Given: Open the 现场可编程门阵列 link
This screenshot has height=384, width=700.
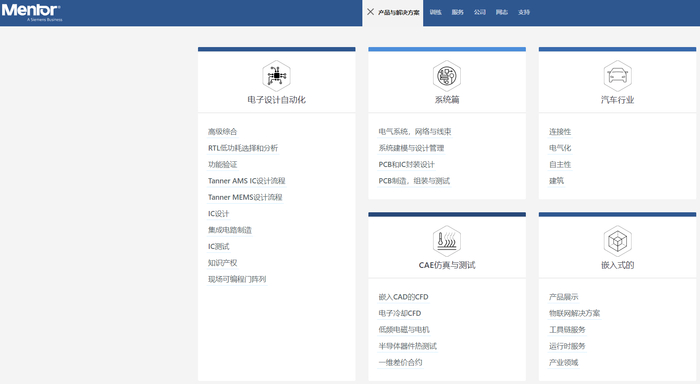Looking at the screenshot, I should (x=237, y=280).
